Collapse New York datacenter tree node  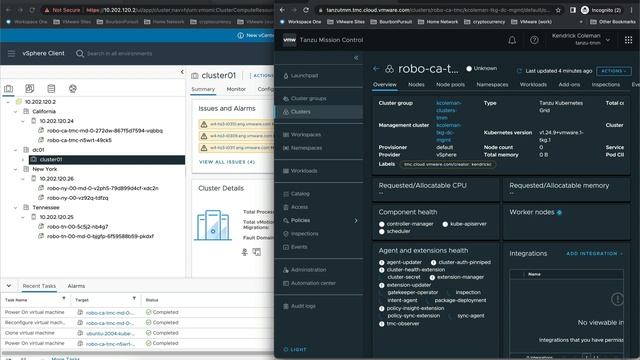point(16,169)
